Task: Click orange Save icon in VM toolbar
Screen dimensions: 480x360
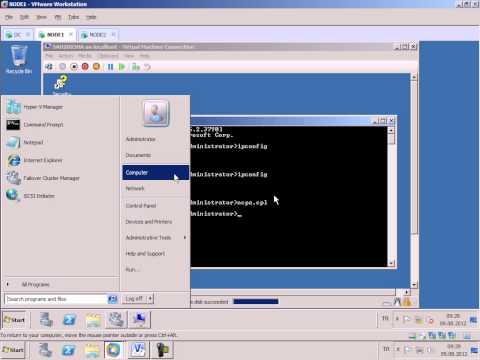Action: tap(96, 67)
